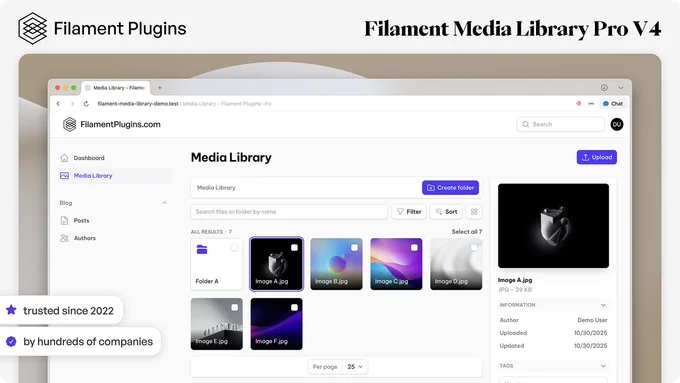Open the browser tab list chevron
This screenshot has width=680, height=383.
(621, 88)
